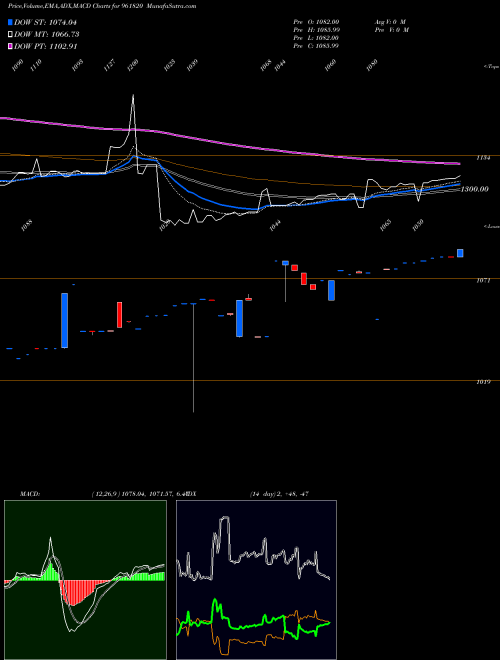Click the 1184 axis label

tap(483, 158)
